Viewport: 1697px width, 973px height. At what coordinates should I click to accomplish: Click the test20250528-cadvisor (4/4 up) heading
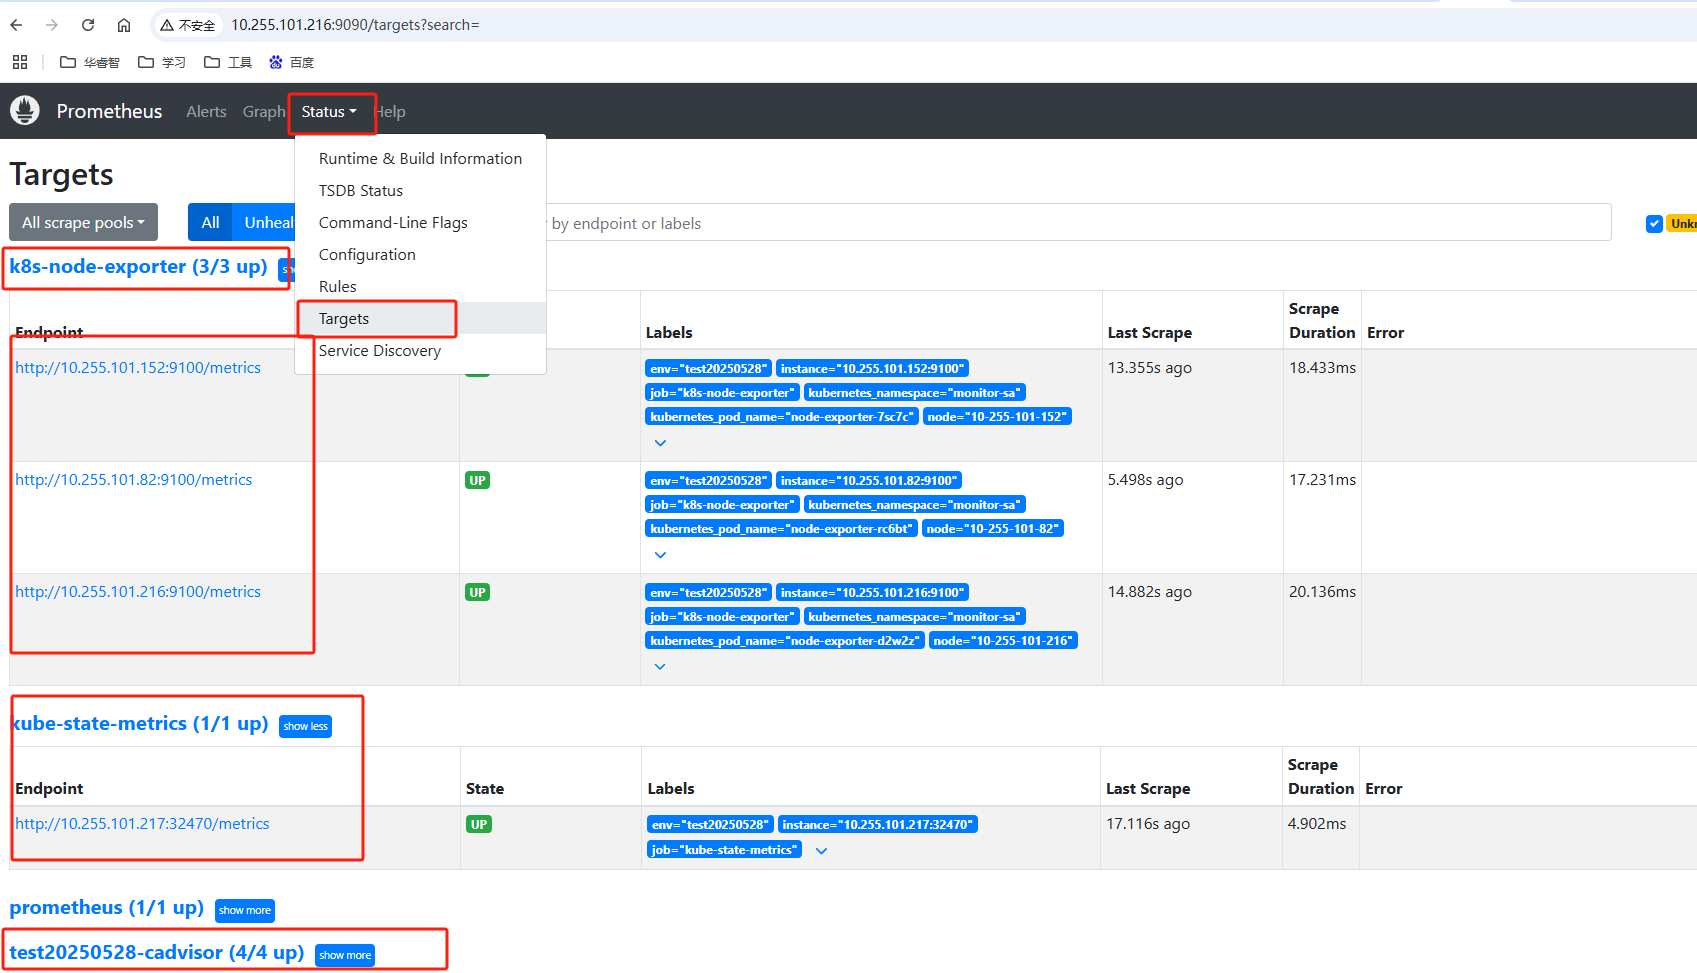156,952
